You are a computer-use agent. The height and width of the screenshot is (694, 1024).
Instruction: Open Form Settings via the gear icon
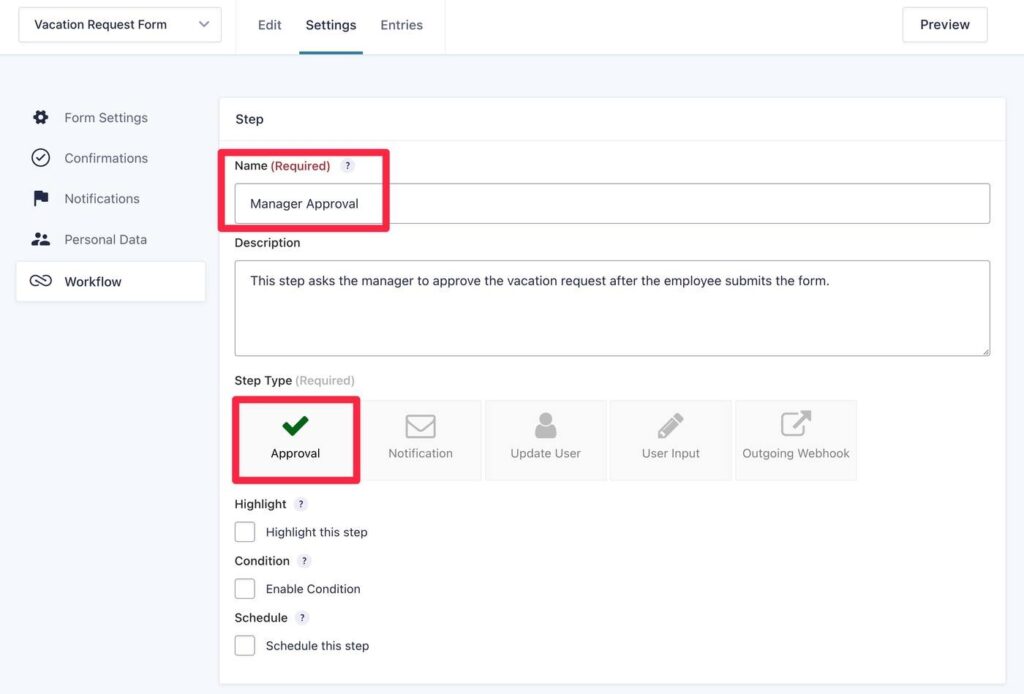pyautogui.click(x=40, y=117)
